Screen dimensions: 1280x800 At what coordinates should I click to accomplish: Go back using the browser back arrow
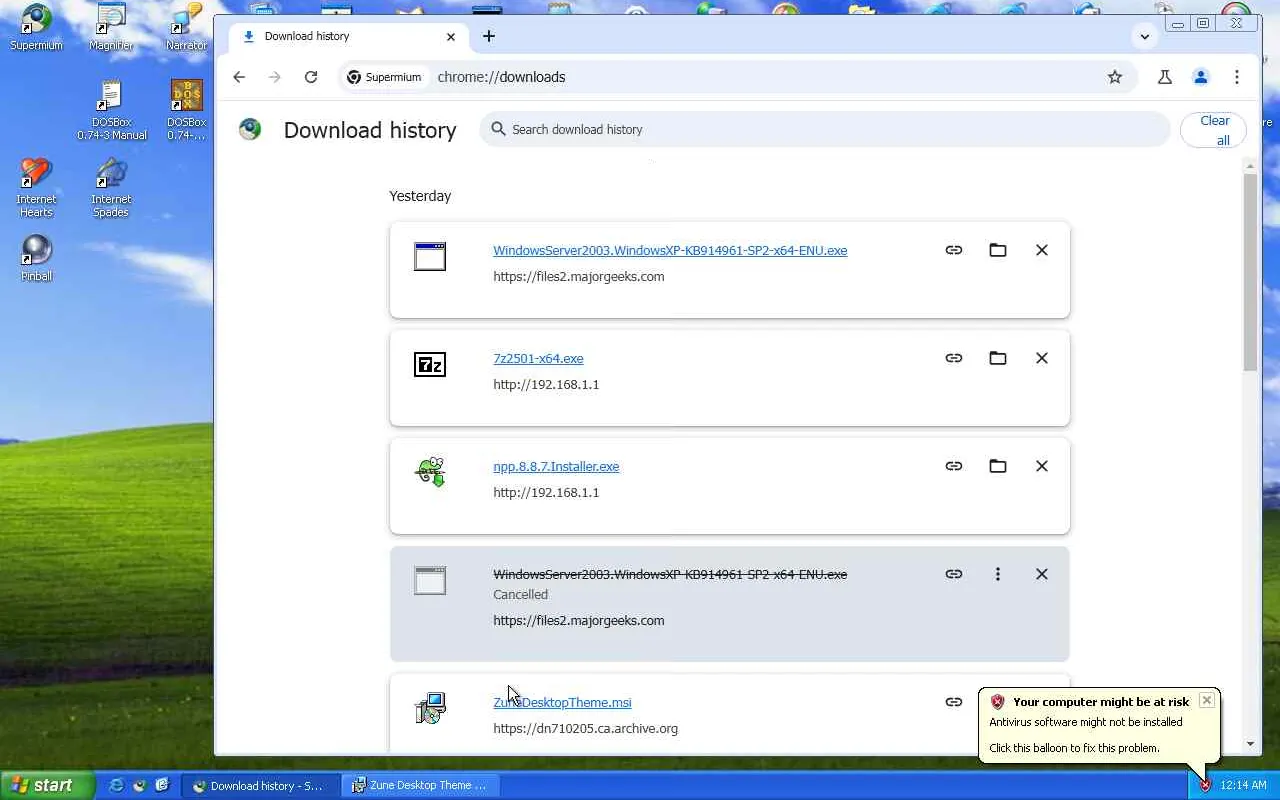coord(239,77)
